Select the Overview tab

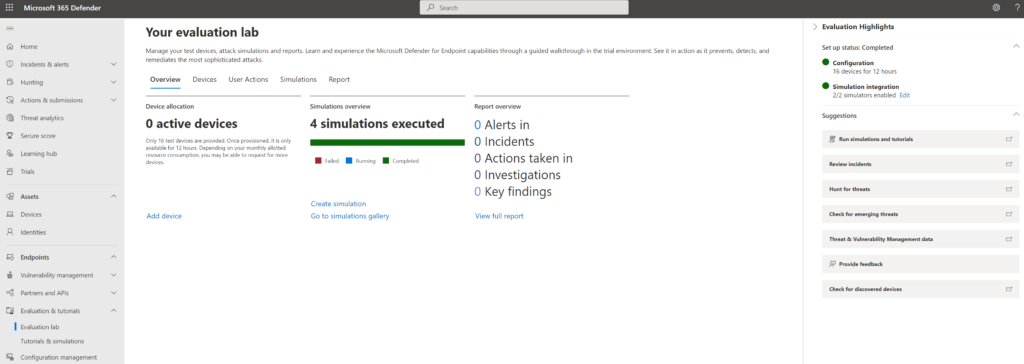click(x=165, y=79)
